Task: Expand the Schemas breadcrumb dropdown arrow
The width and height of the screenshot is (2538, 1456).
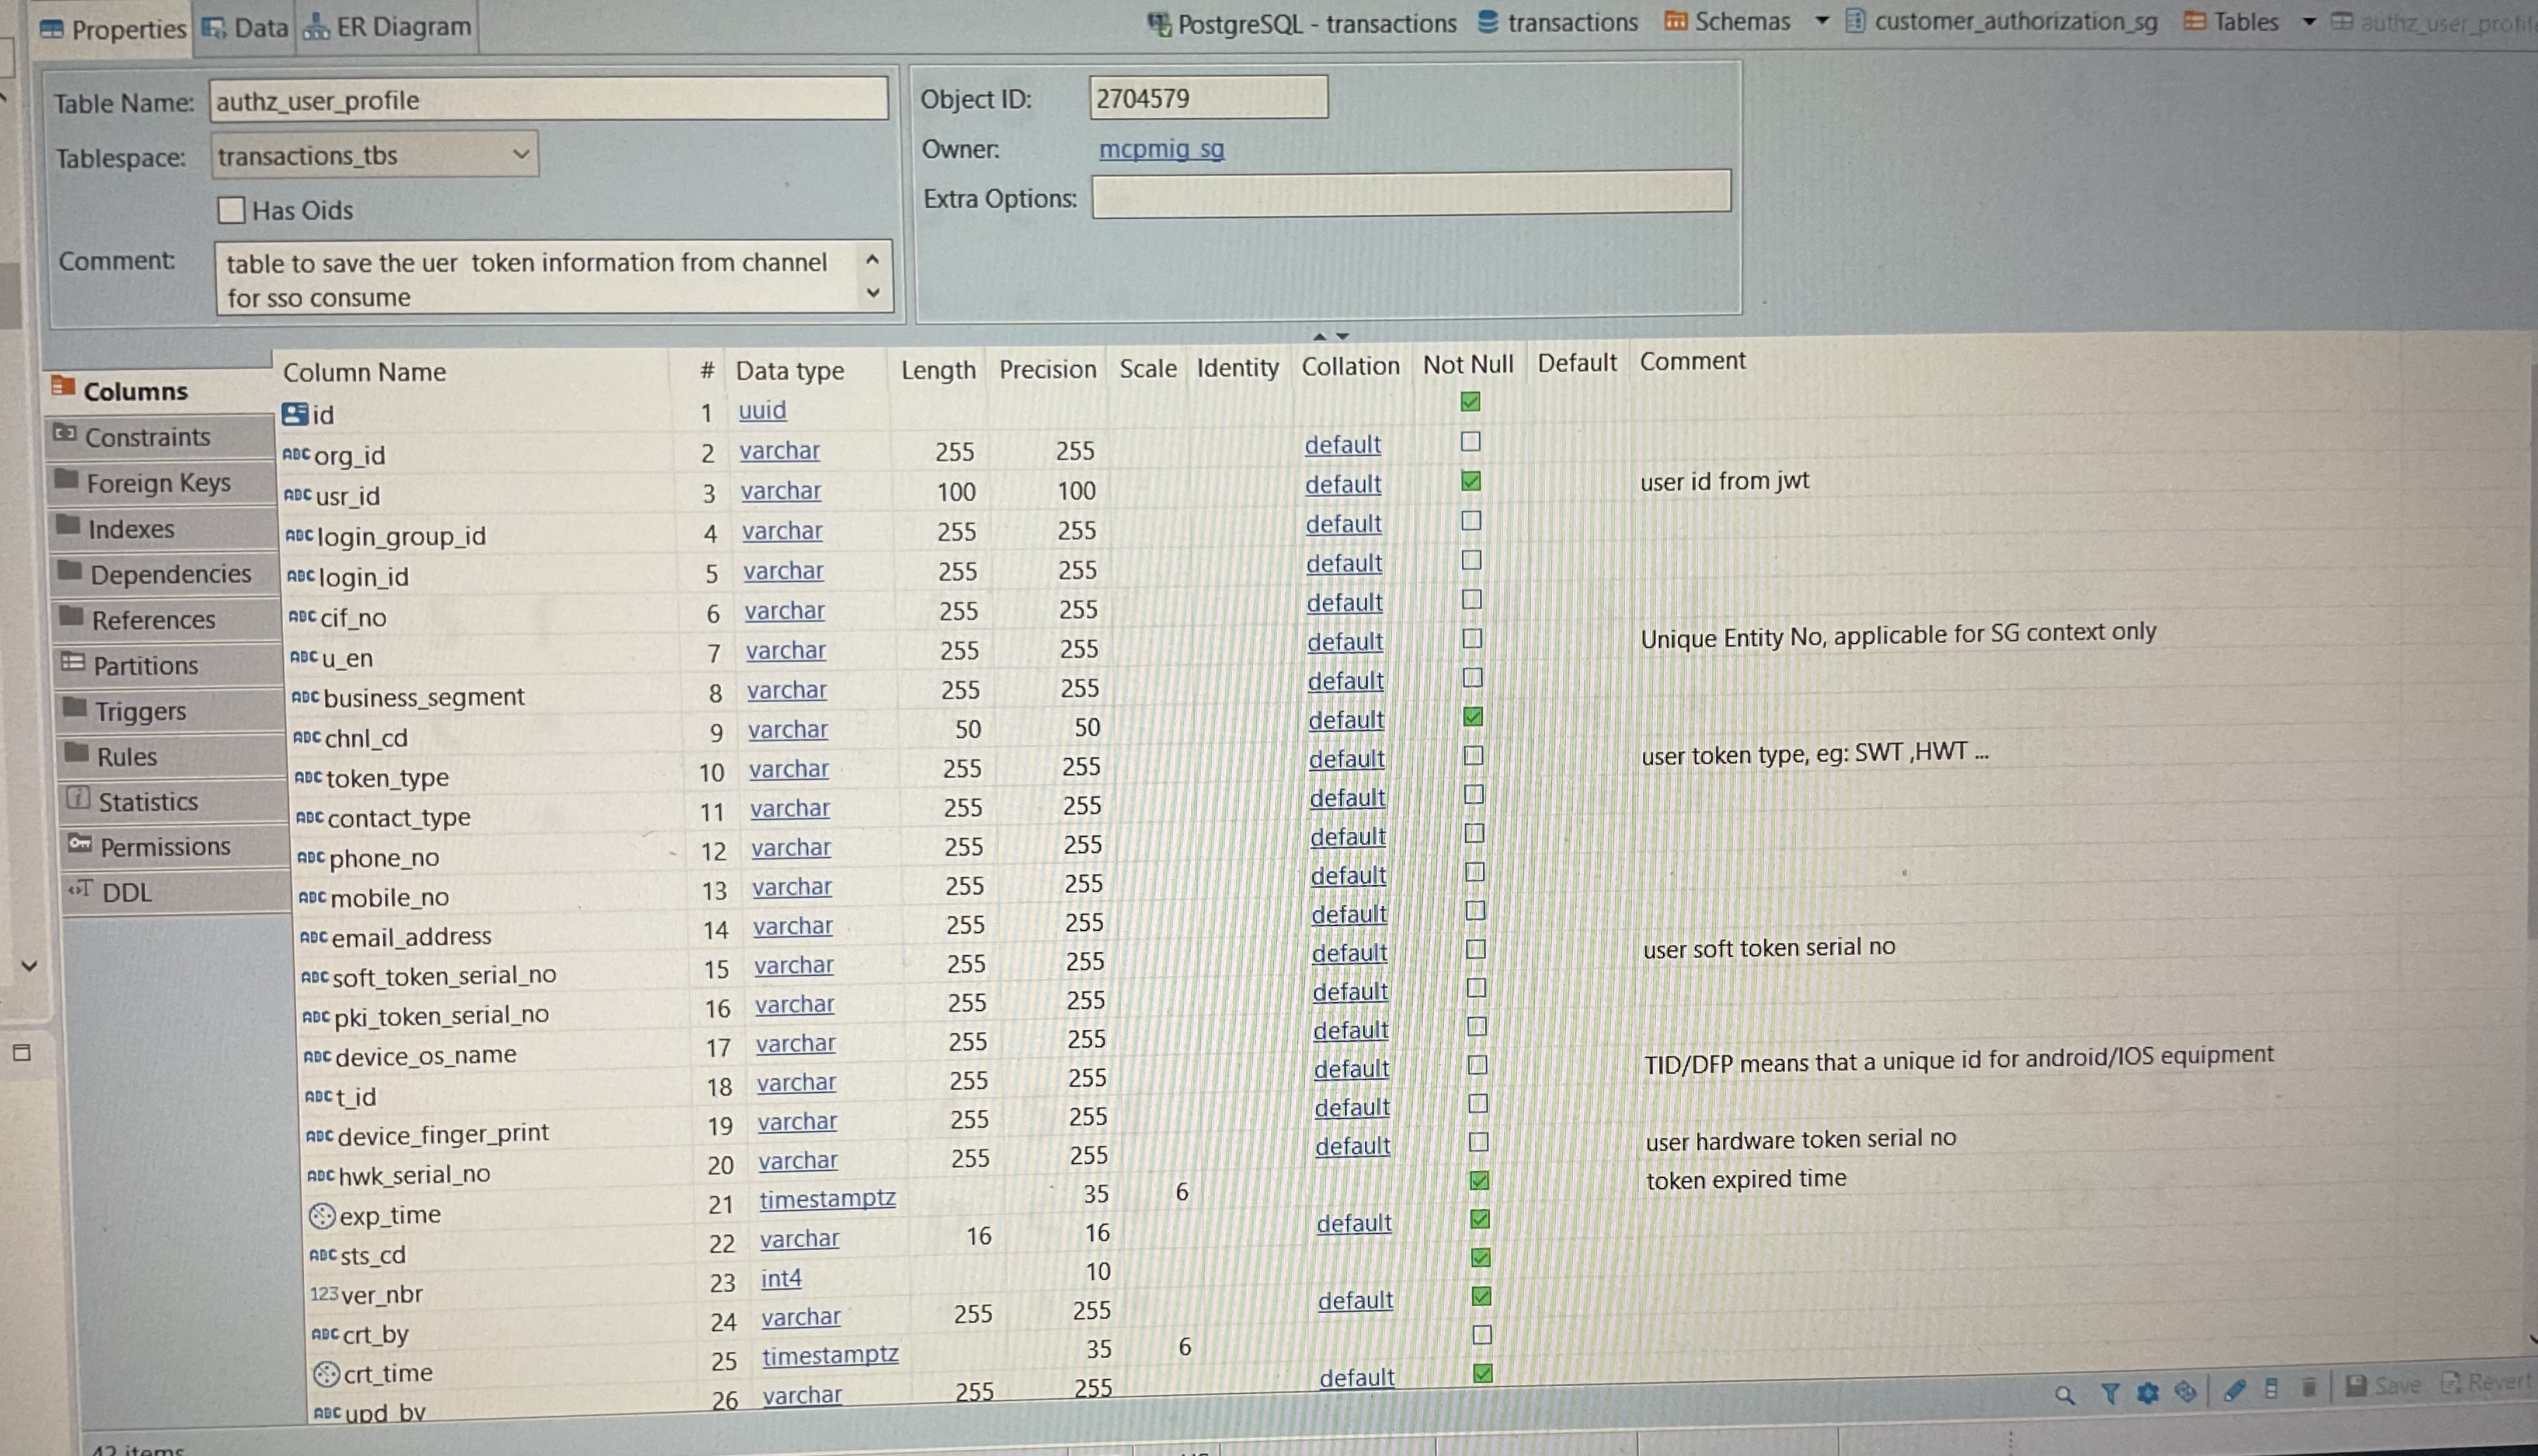Action: (x=1821, y=21)
